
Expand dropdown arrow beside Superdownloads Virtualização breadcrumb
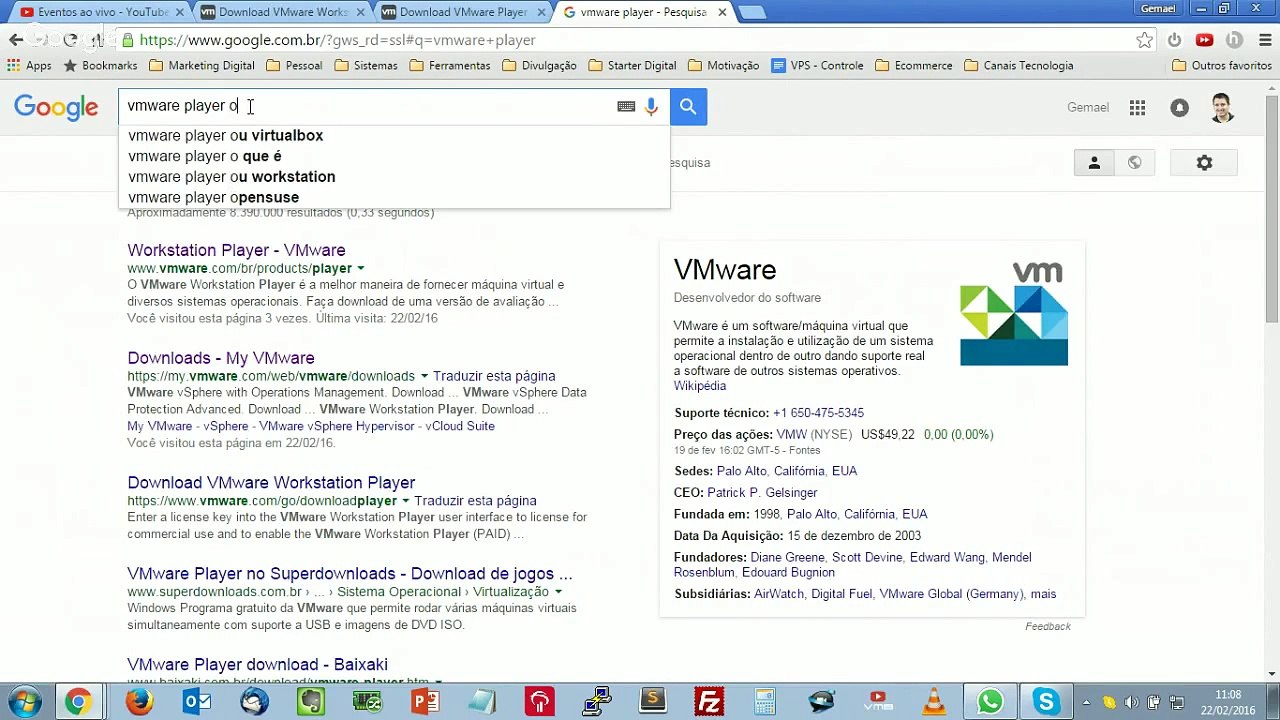(558, 592)
